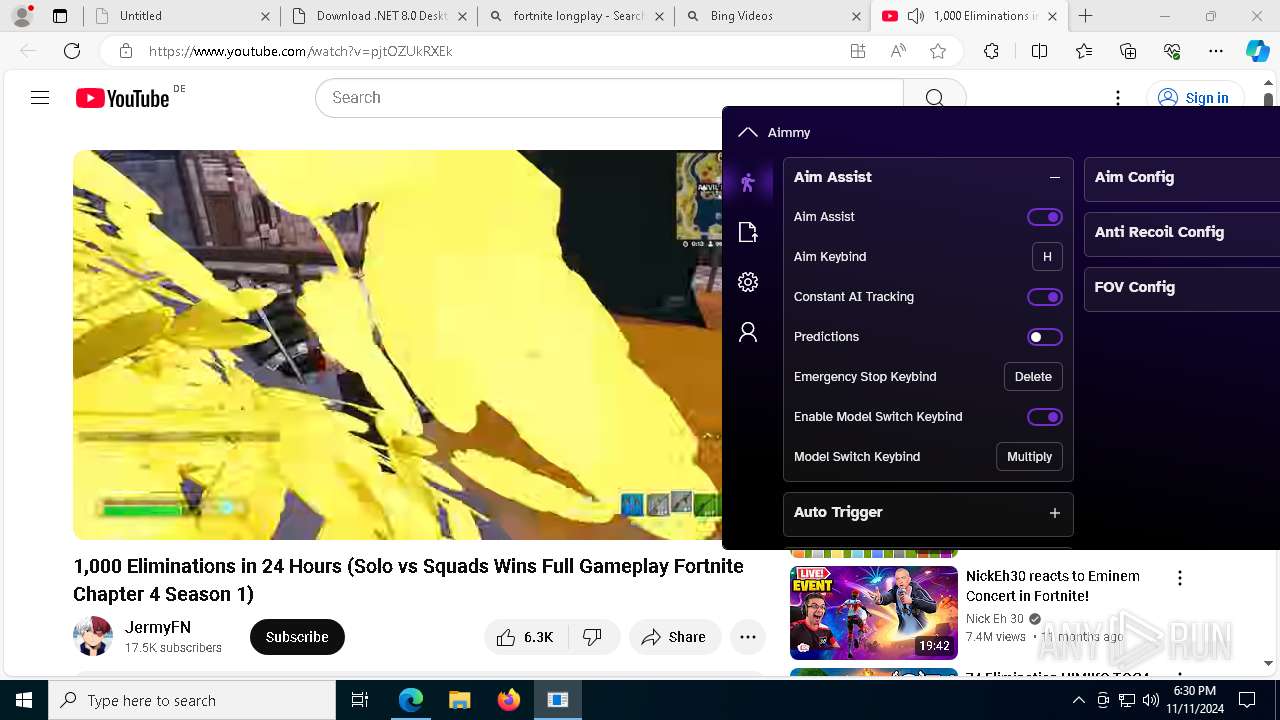The height and width of the screenshot is (720, 1280).
Task: Open the notification center on taskbar
Action: click(1247, 700)
